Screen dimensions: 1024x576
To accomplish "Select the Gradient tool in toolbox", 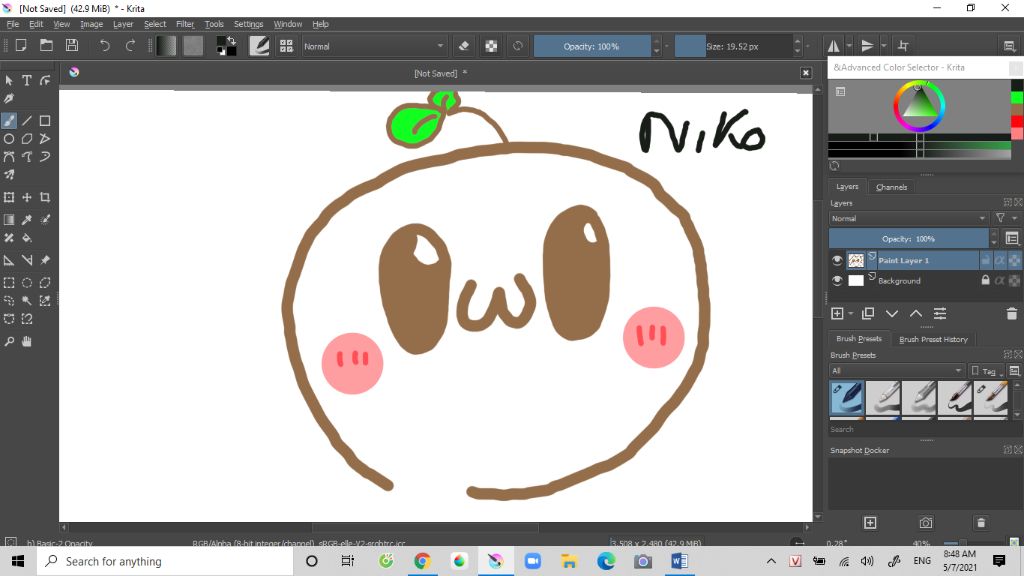I will click(9, 219).
